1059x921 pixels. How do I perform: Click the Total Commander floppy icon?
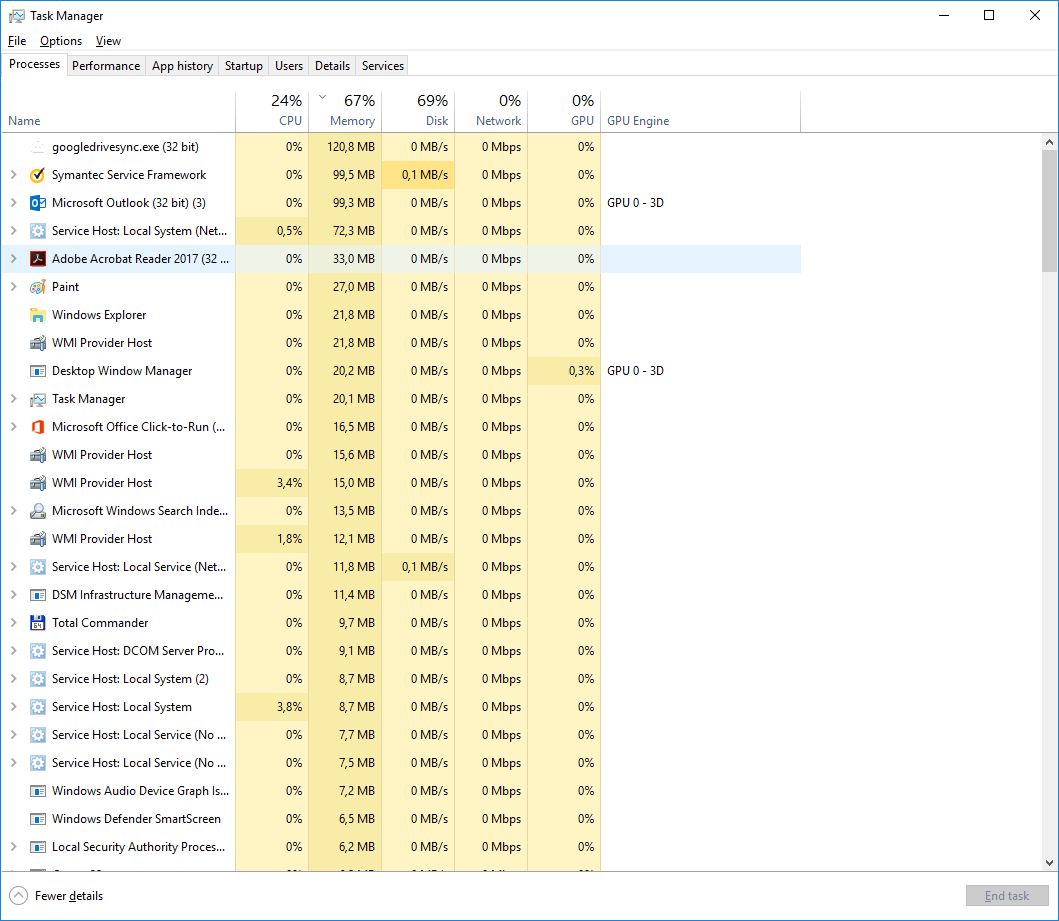[x=38, y=623]
